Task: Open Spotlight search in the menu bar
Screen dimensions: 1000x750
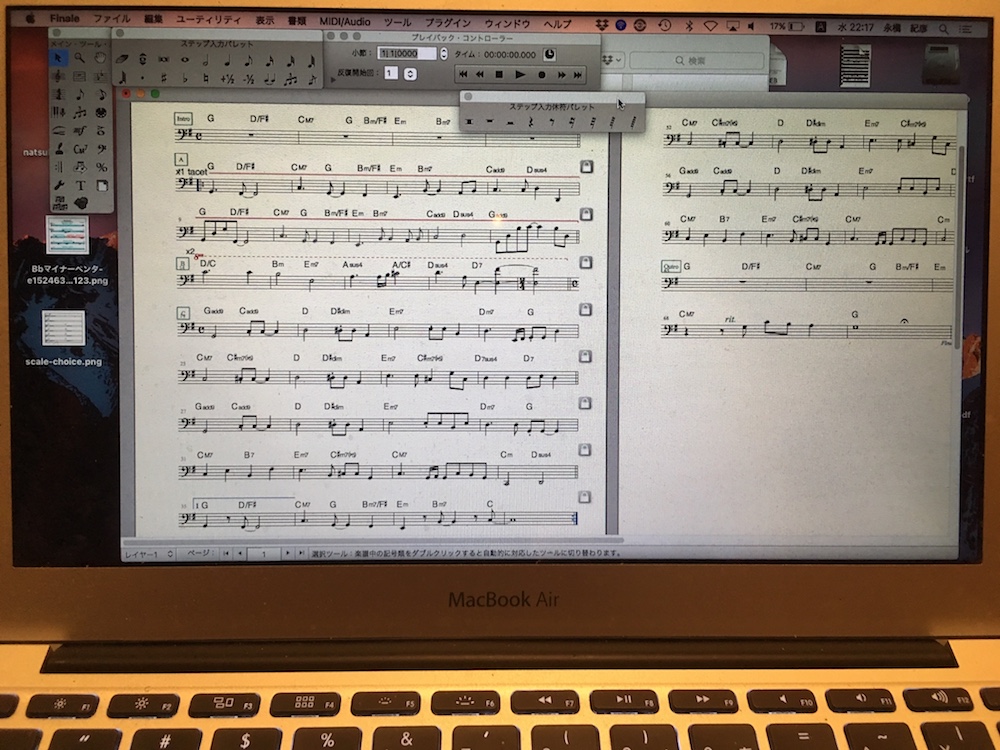Action: [x=943, y=29]
